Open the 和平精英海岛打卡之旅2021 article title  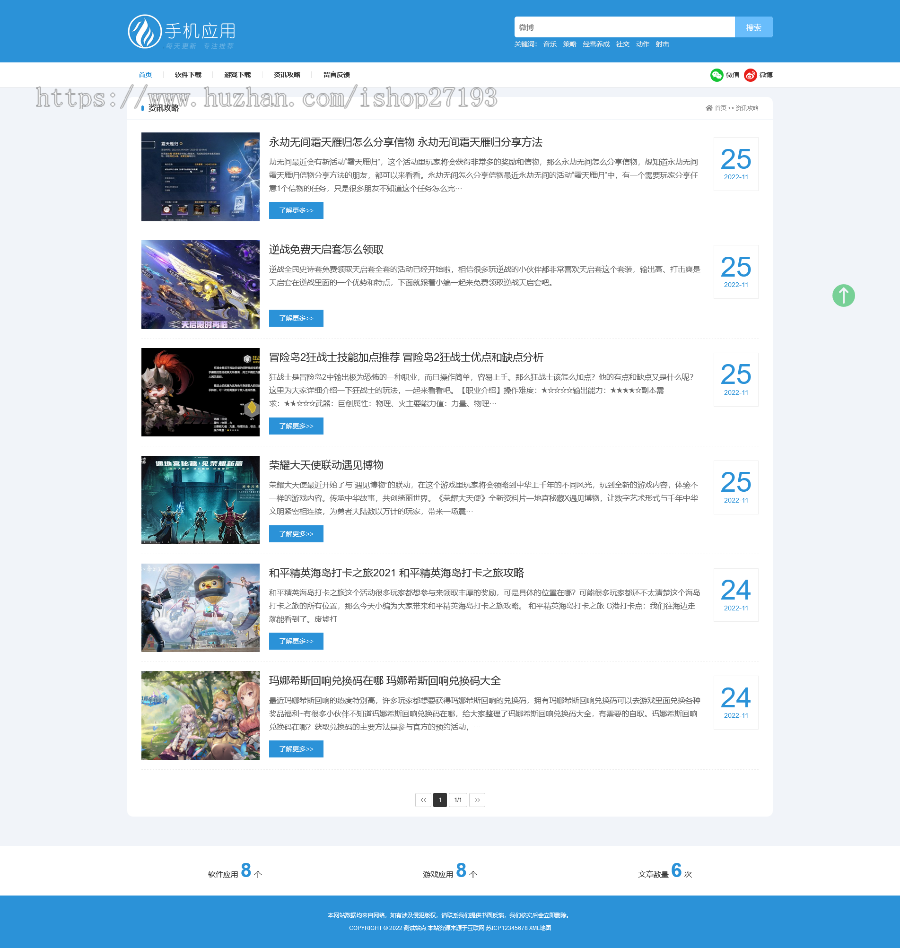[397, 573]
